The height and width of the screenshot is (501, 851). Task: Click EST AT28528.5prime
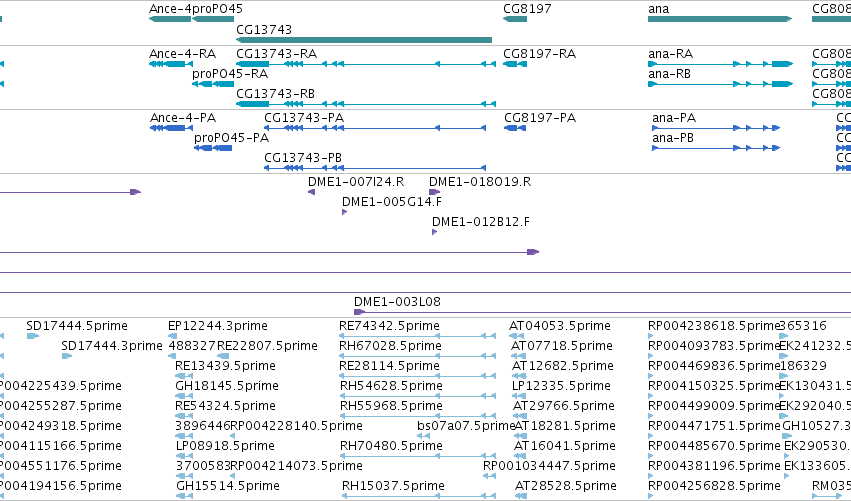pyautogui.click(x=522, y=496)
